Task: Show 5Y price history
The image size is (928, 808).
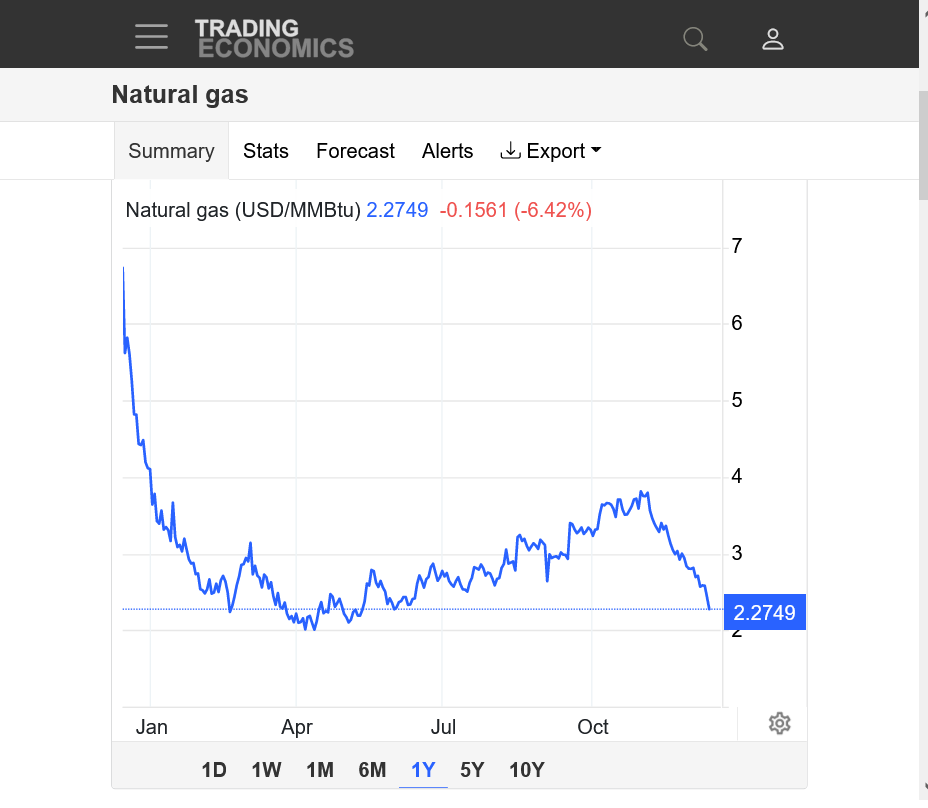Action: pyautogui.click(x=472, y=770)
